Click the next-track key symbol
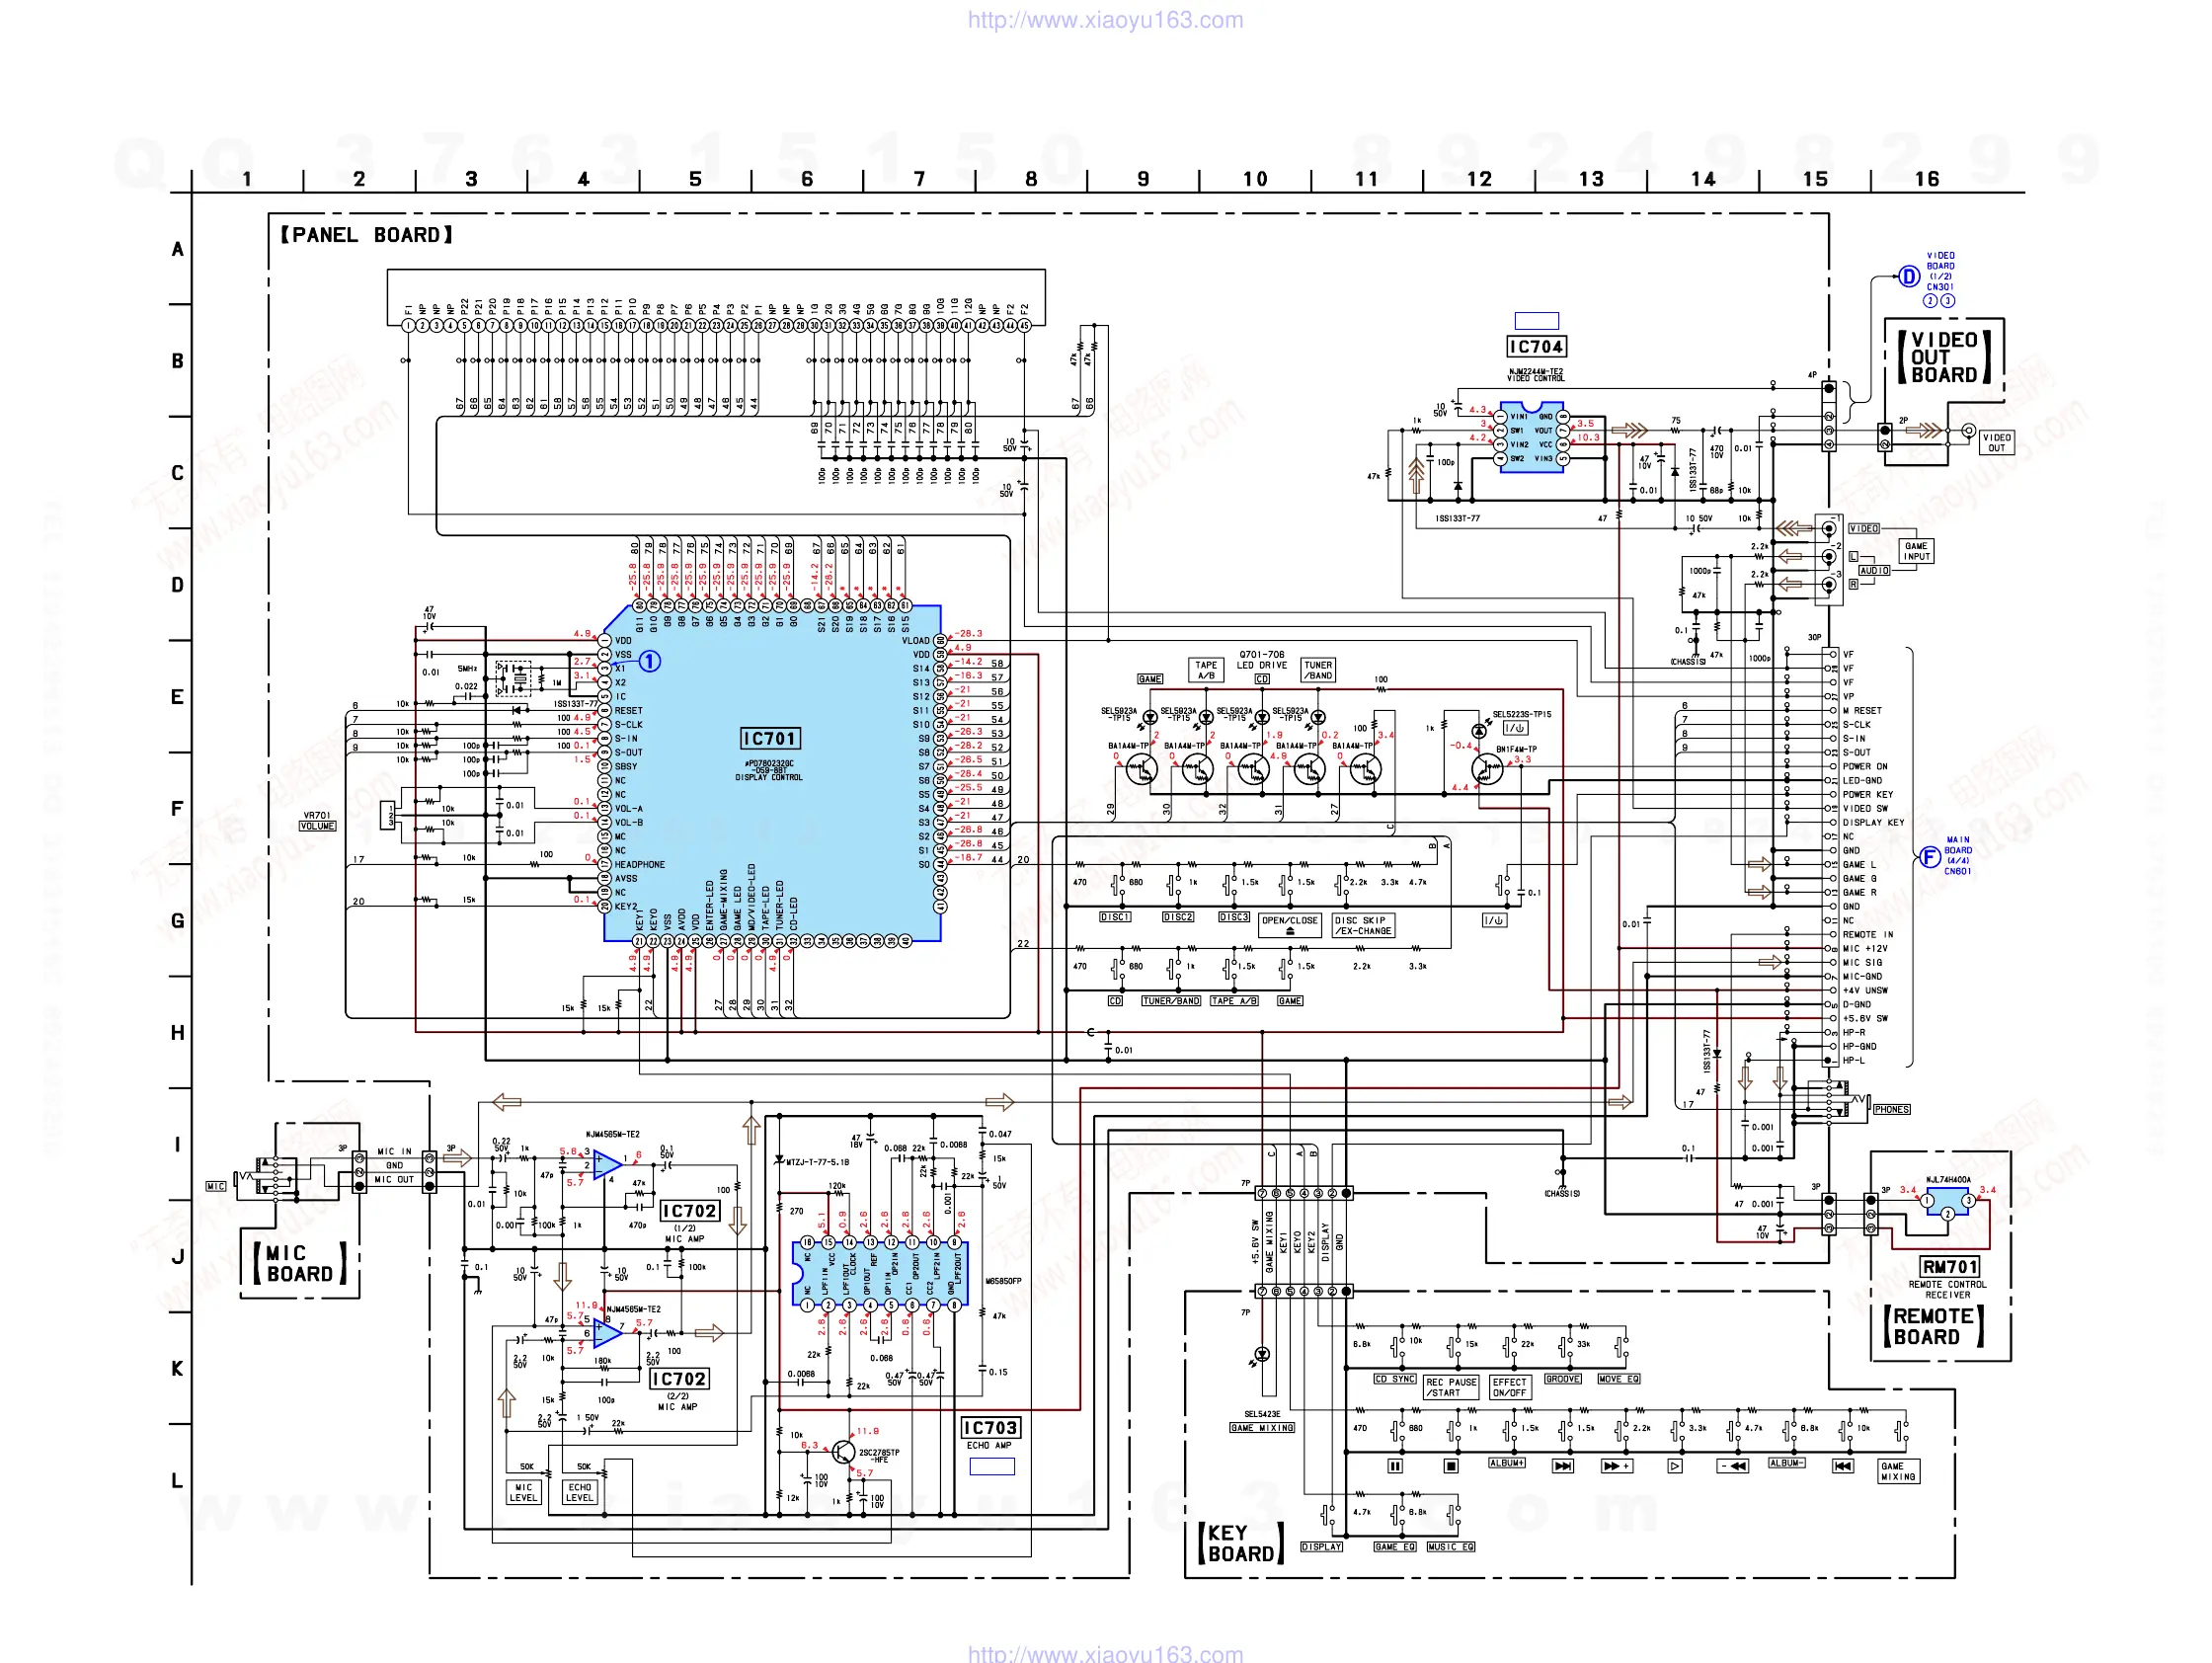 click(1563, 1466)
